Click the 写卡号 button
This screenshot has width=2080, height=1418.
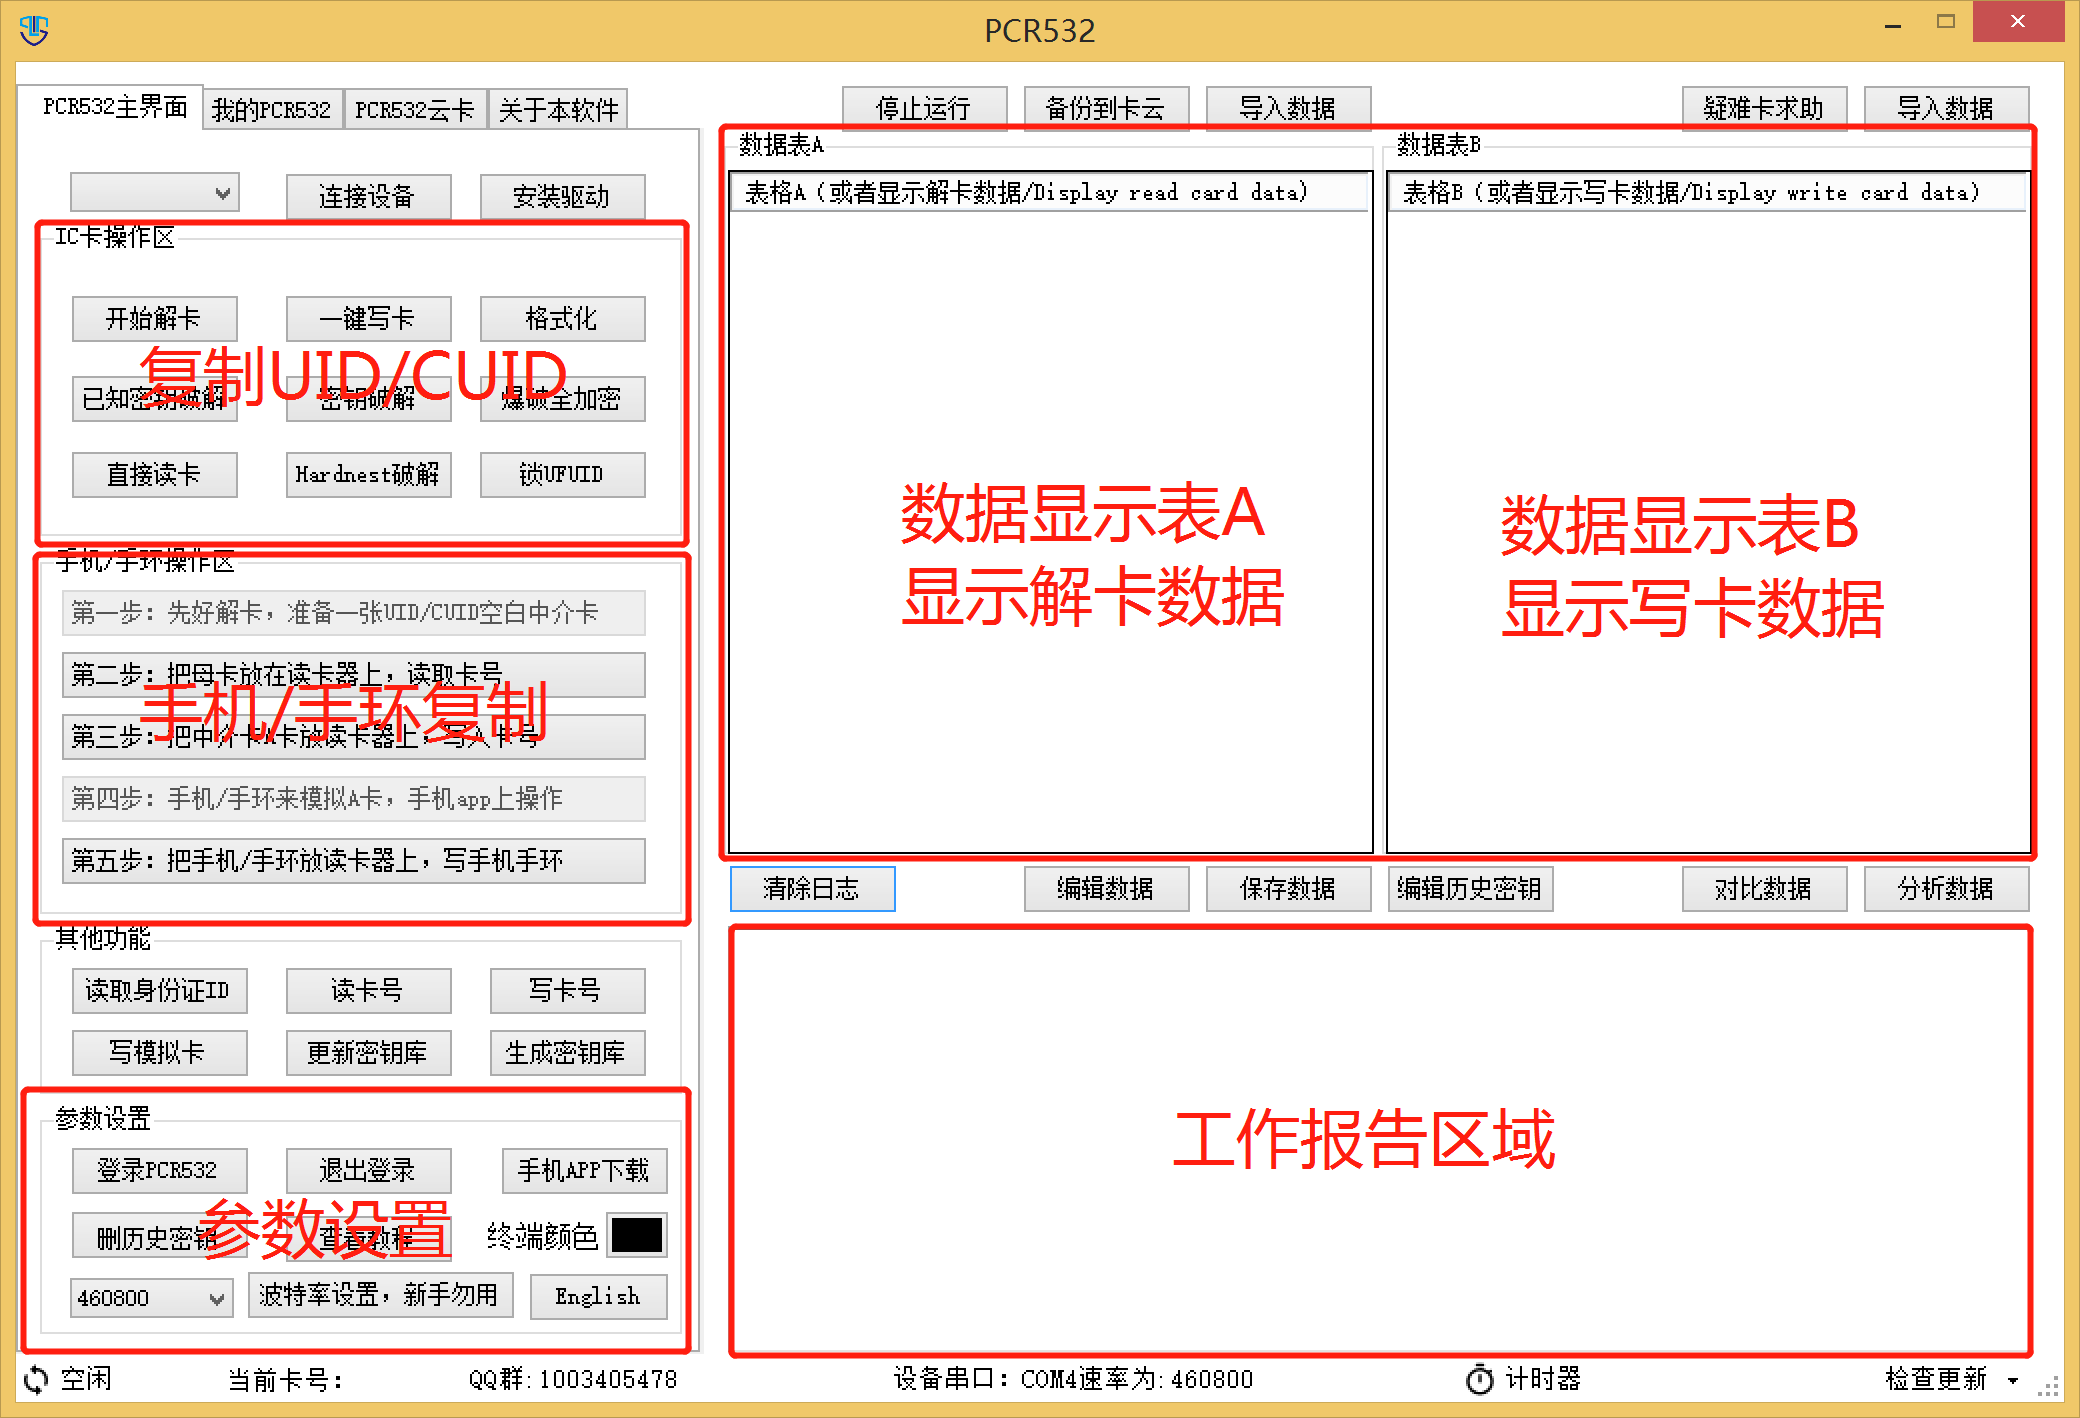(x=567, y=990)
